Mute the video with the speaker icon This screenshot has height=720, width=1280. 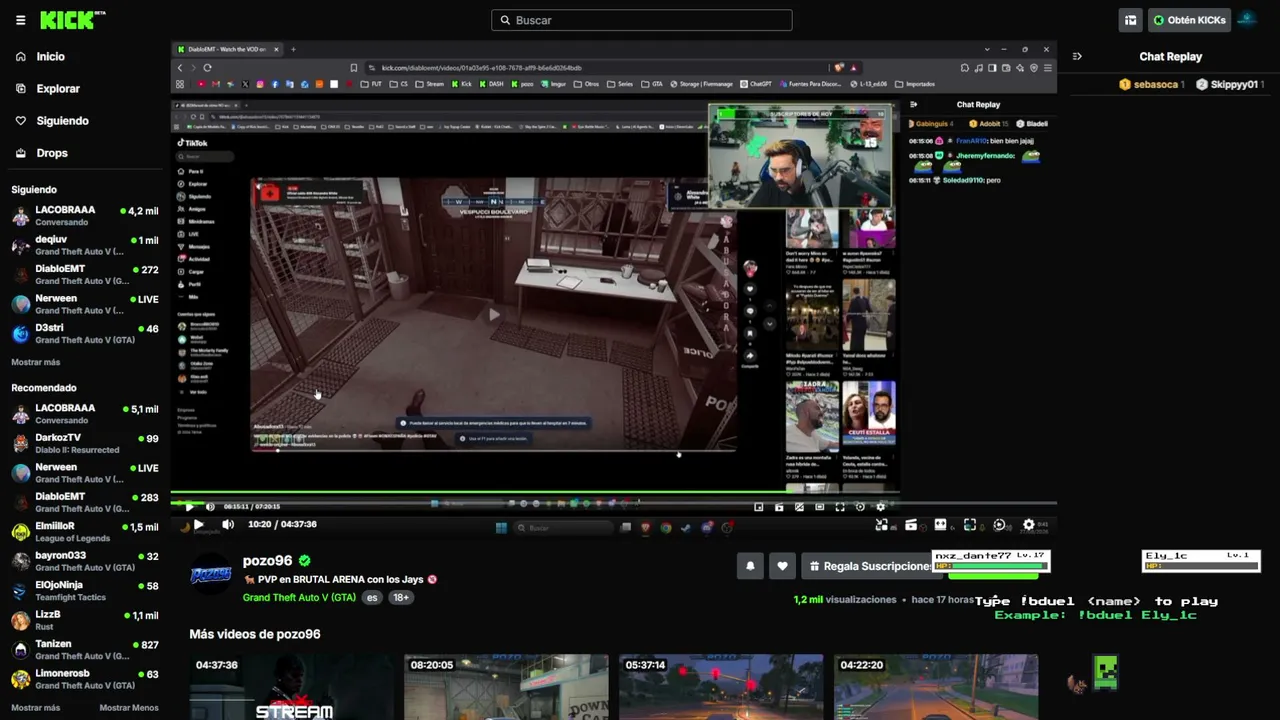click(x=228, y=524)
